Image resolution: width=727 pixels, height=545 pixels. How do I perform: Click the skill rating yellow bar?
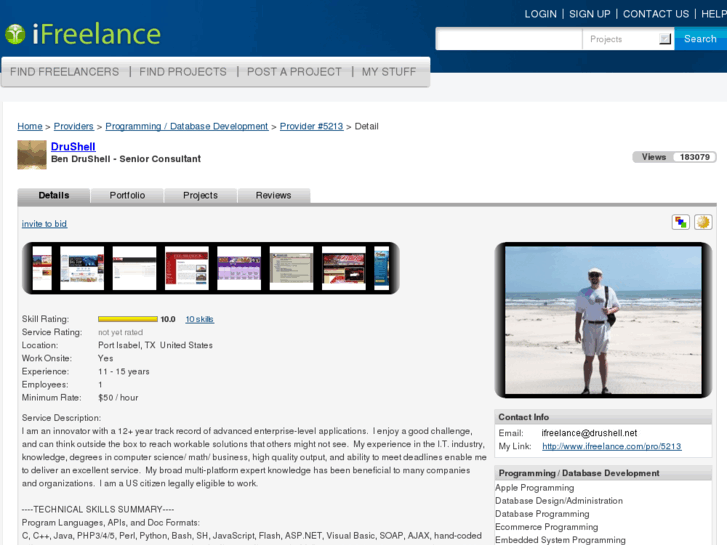point(128,319)
